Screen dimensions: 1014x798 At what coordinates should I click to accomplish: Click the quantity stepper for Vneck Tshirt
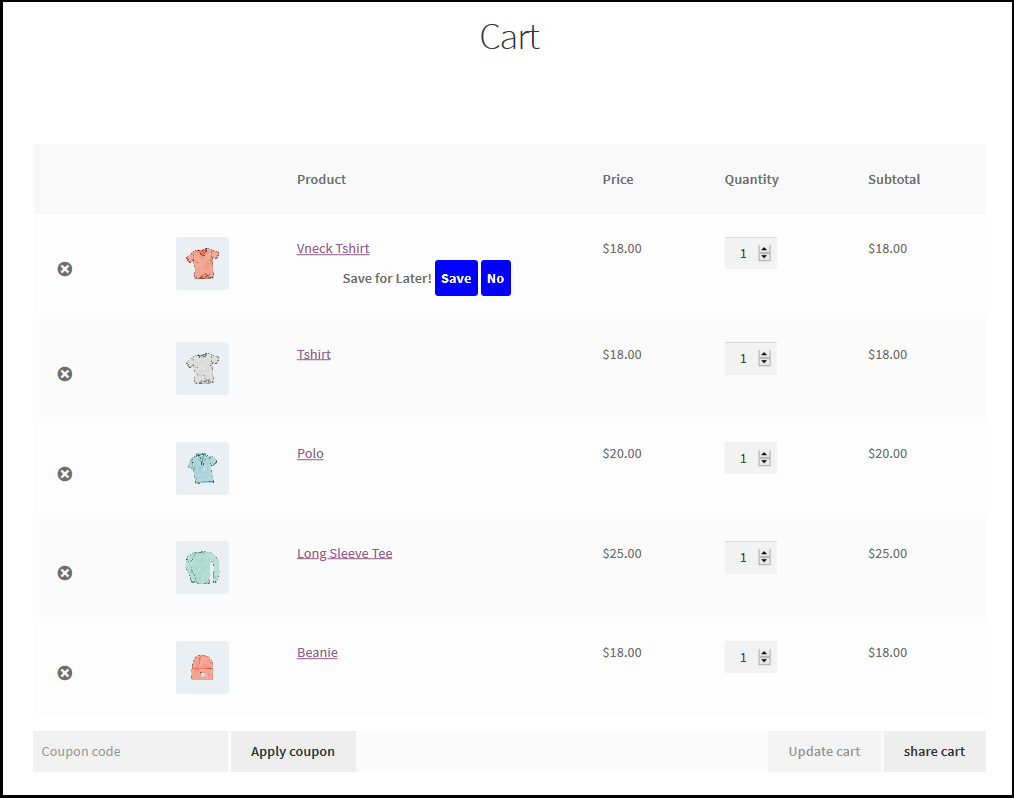pyautogui.click(x=764, y=254)
